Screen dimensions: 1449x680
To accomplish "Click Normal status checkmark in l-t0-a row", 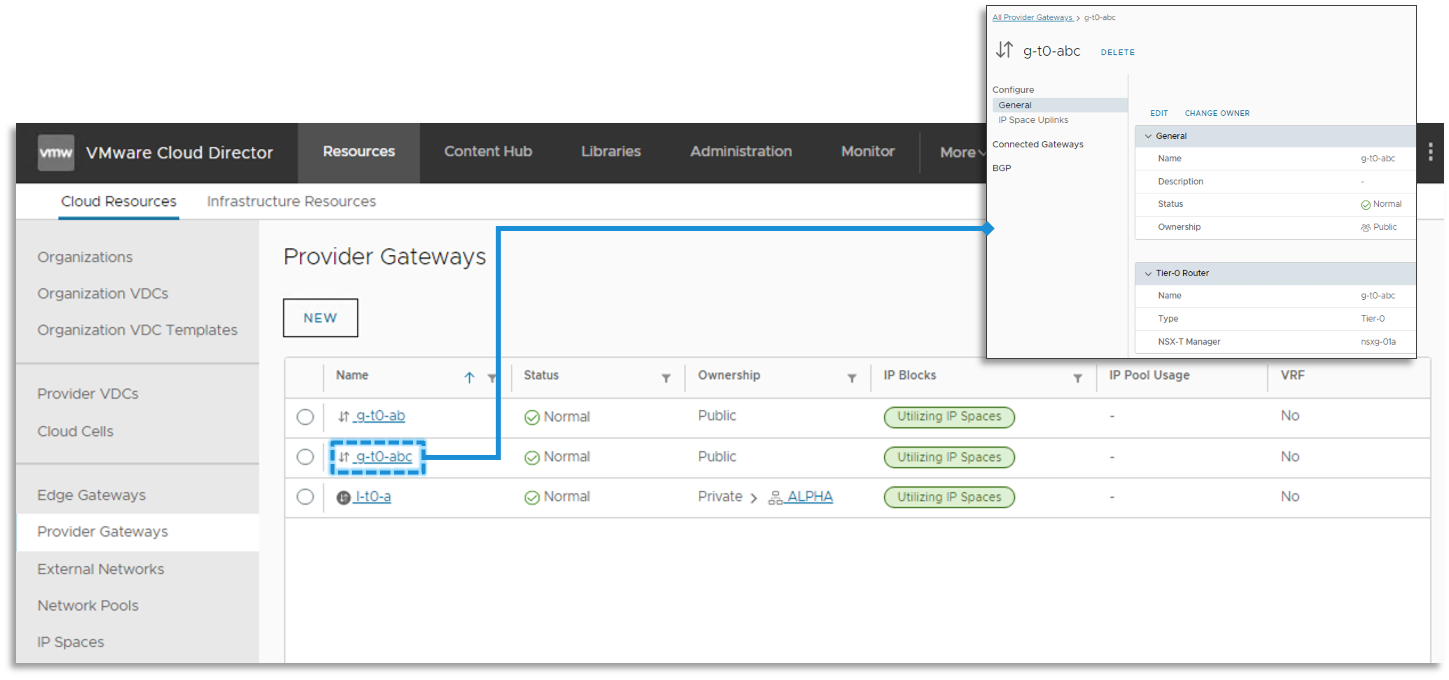I will [532, 497].
